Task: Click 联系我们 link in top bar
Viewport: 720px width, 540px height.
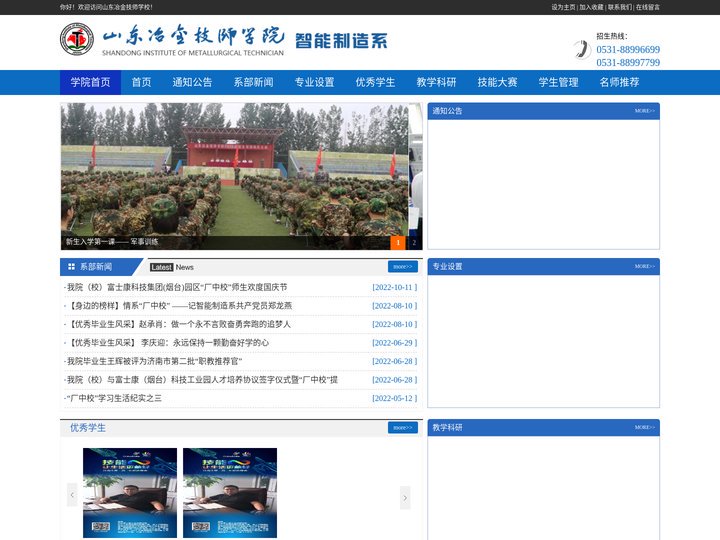Action: point(620,7)
